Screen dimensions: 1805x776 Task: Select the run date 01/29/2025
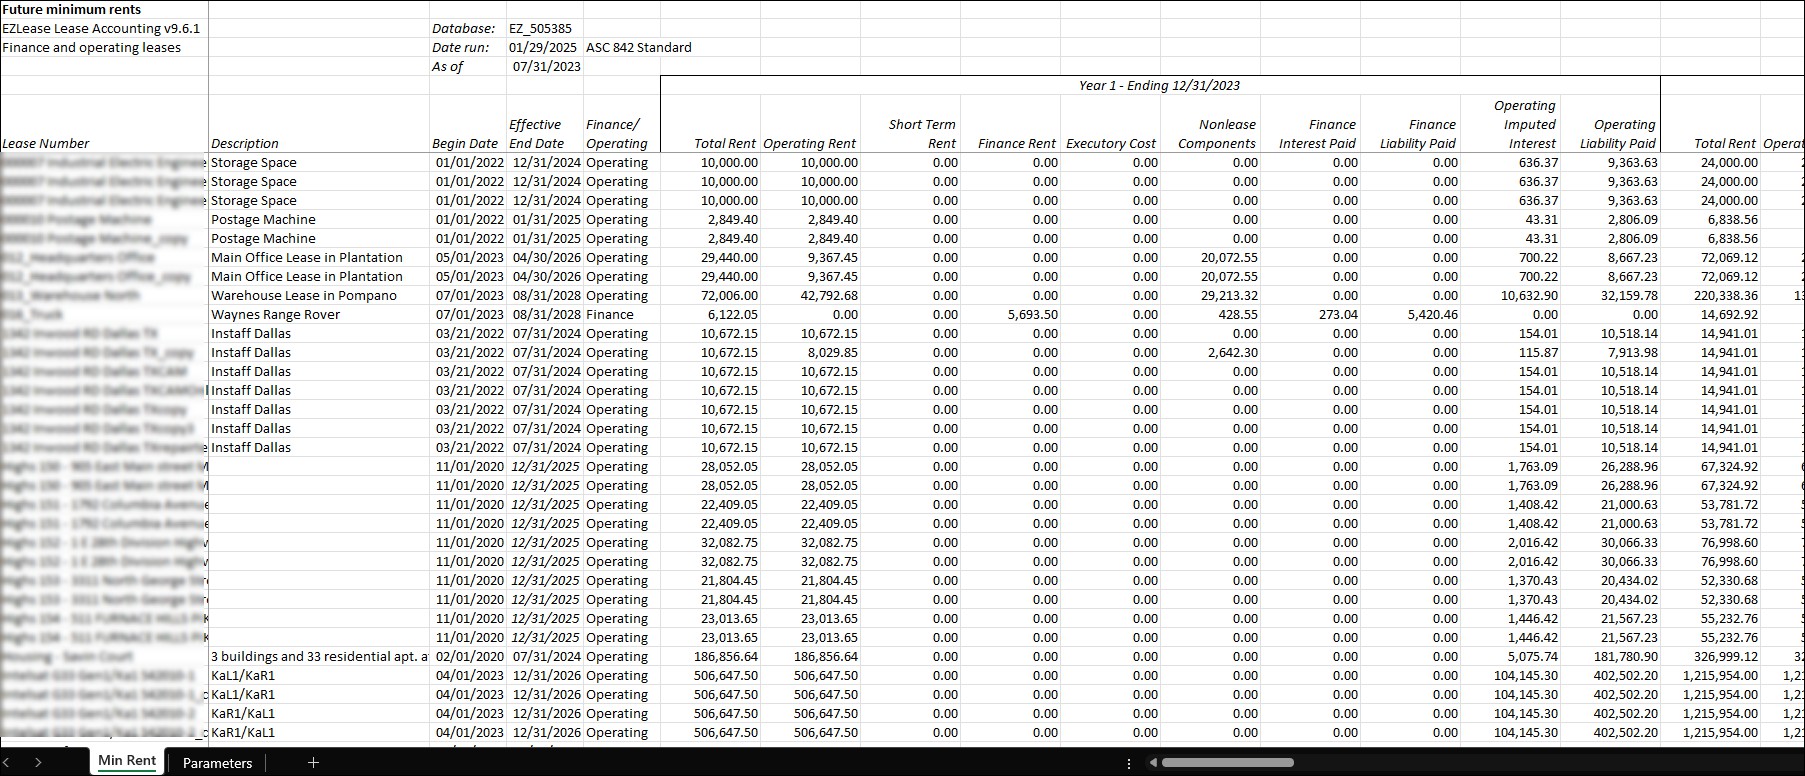tap(543, 47)
